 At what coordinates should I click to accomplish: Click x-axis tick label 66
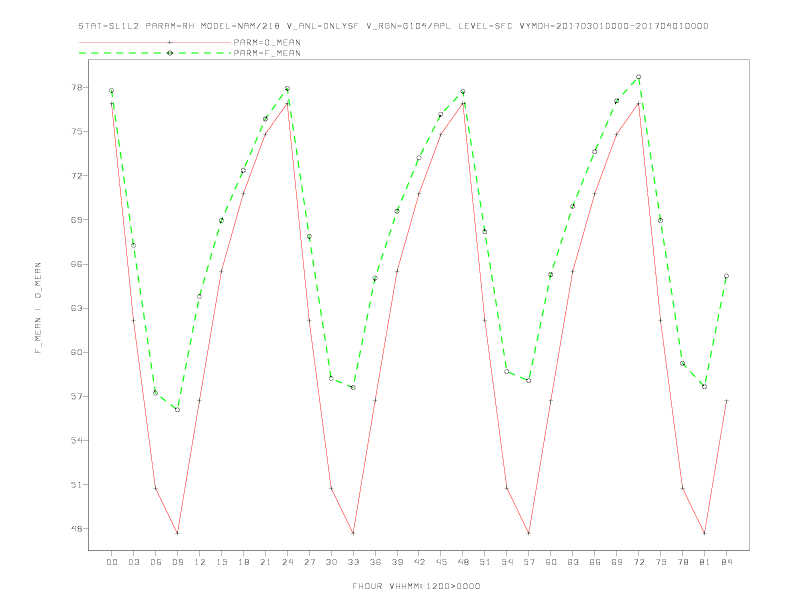click(x=595, y=562)
